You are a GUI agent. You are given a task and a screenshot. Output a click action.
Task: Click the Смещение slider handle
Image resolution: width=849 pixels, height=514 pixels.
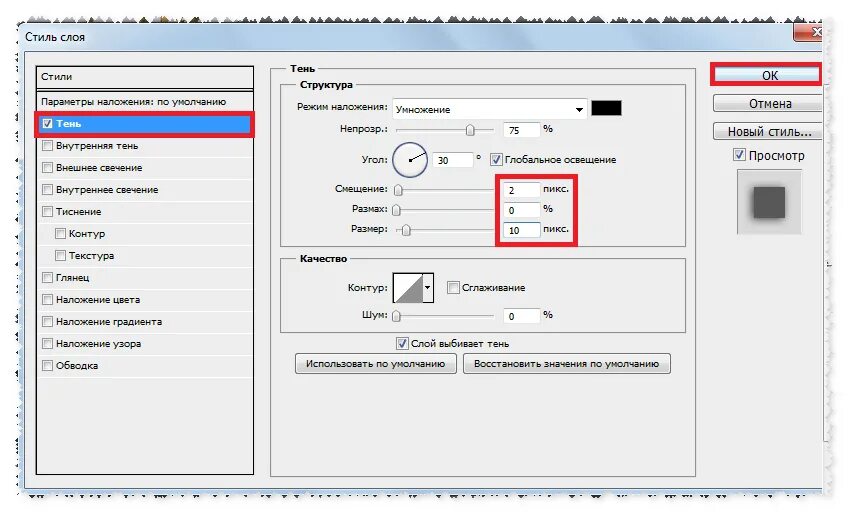pyautogui.click(x=399, y=190)
